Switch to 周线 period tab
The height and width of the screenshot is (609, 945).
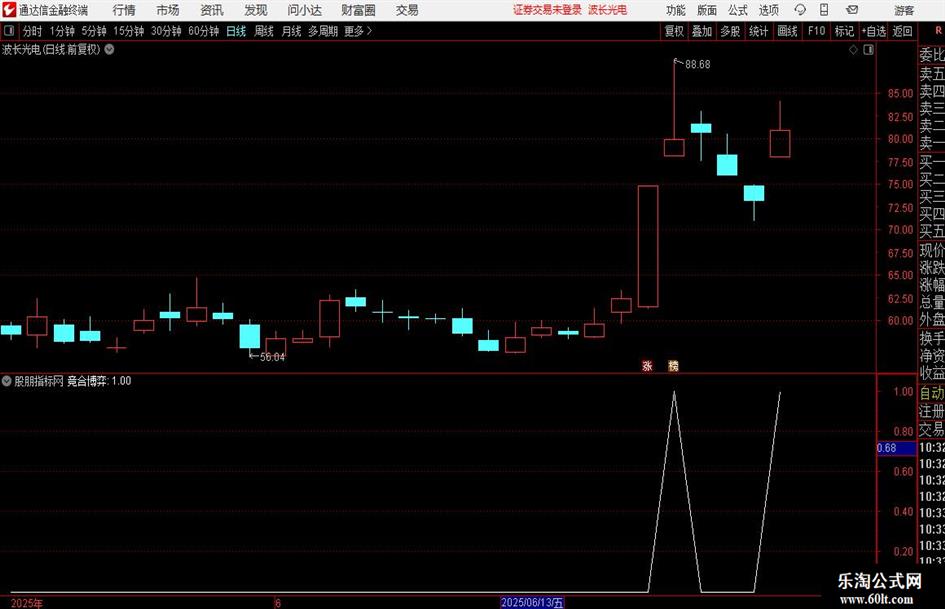263,31
